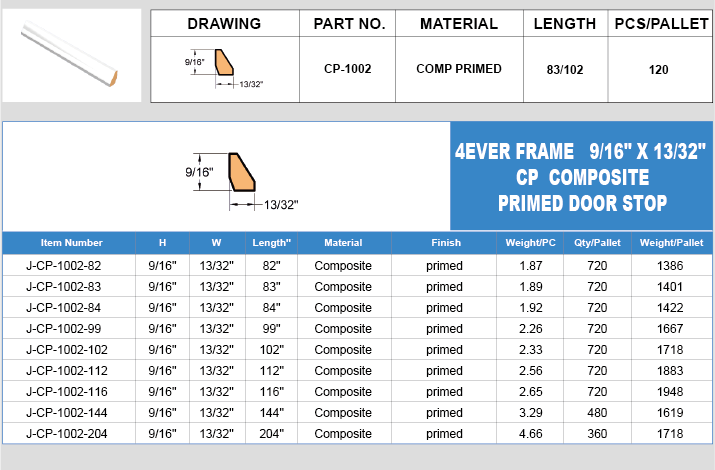
Task: Select item J-CP-1002-102
Action: (67, 350)
